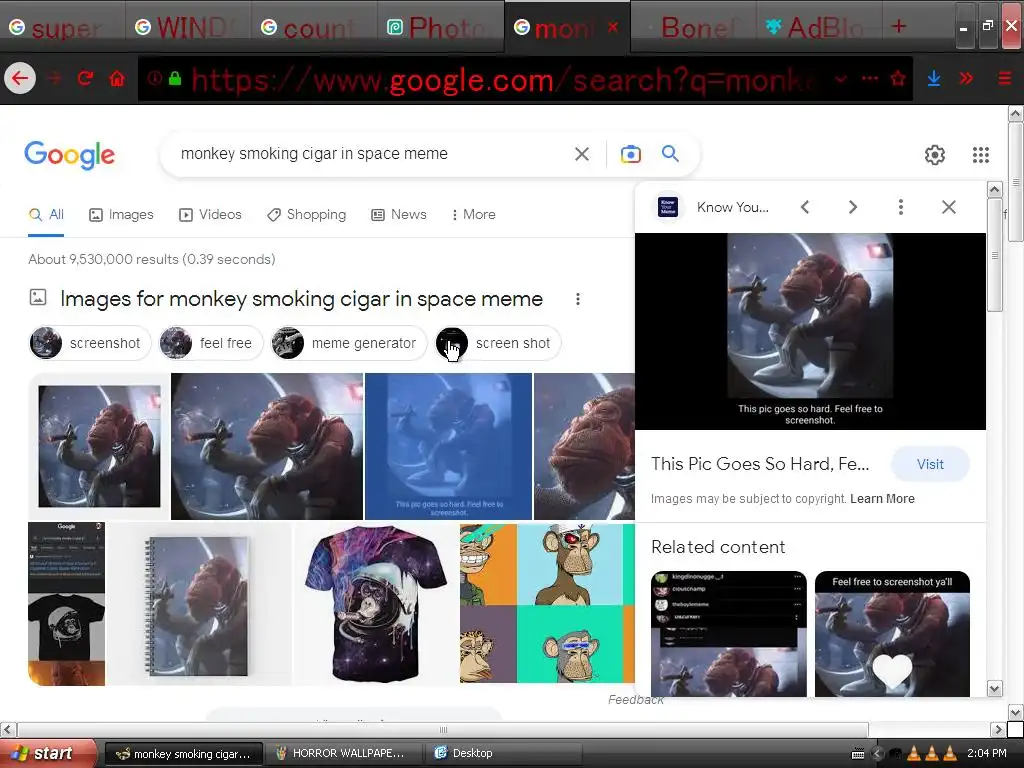Open the browser home page icon
Image resolution: width=1024 pixels, height=768 pixels.
pos(117,78)
